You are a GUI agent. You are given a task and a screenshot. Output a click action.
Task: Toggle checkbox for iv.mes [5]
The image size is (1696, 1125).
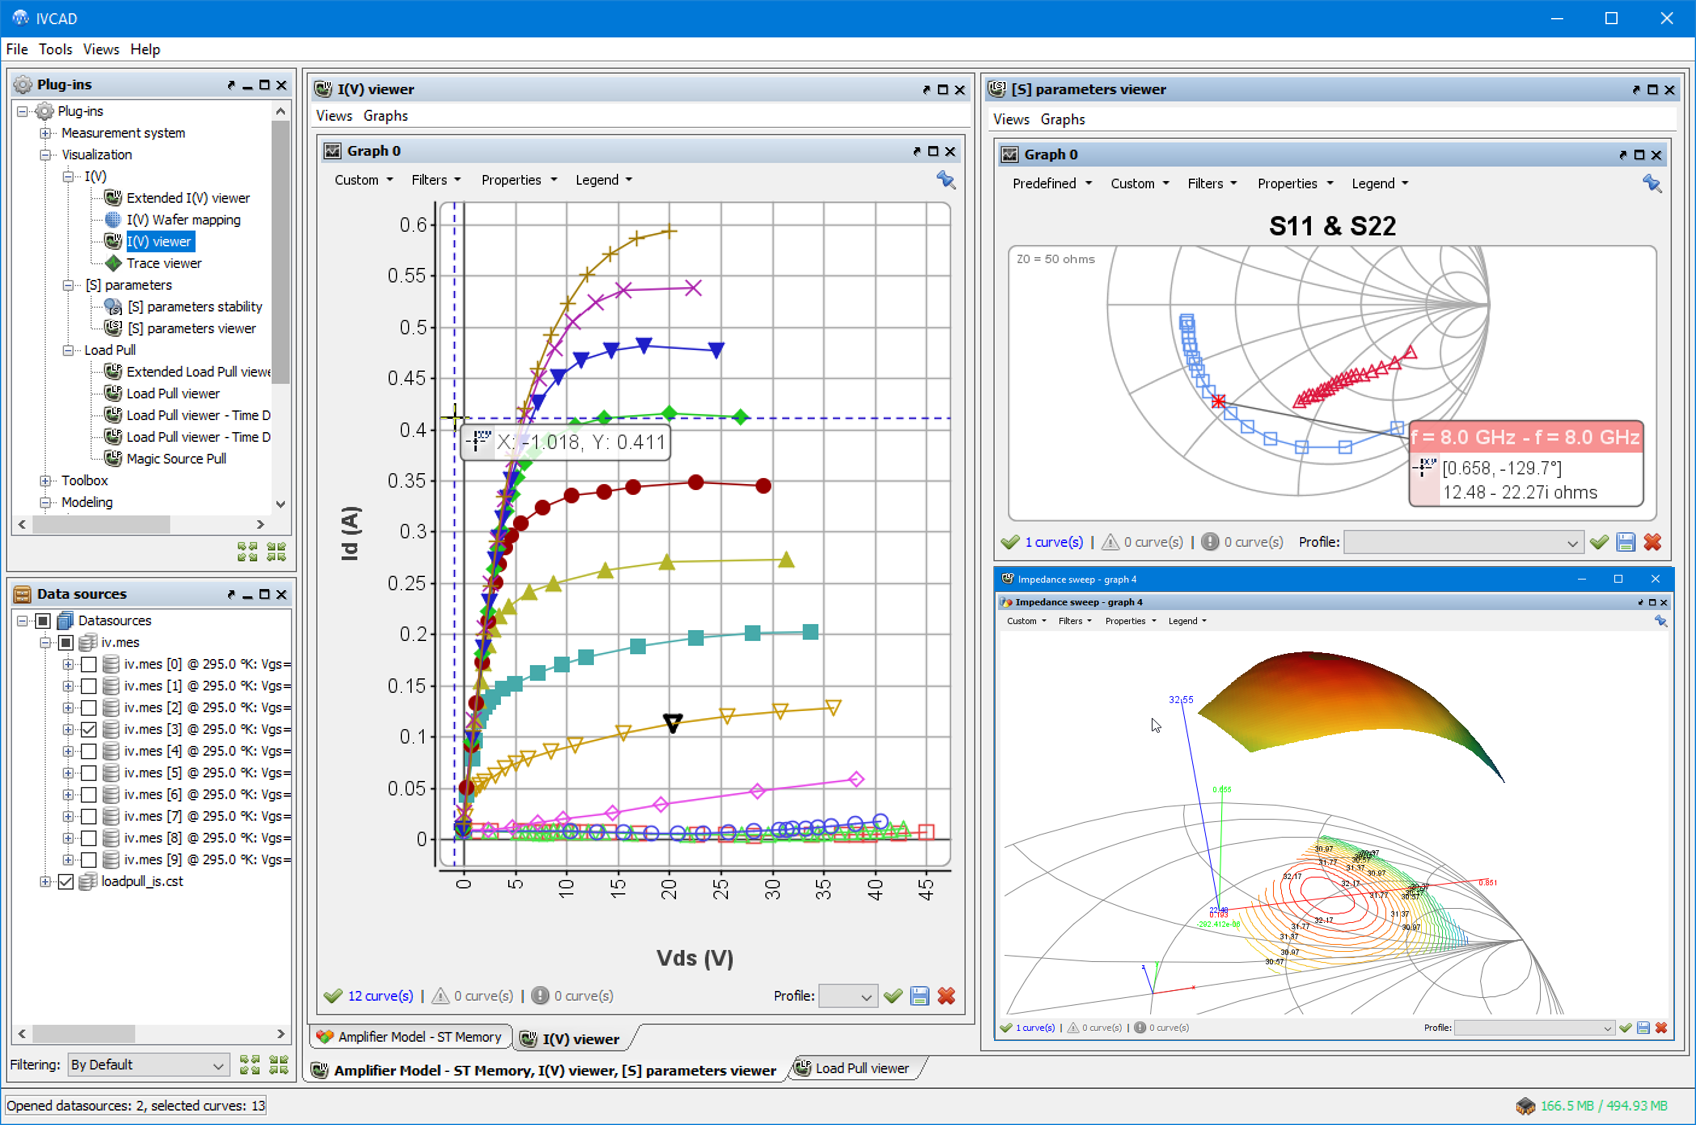pos(89,773)
